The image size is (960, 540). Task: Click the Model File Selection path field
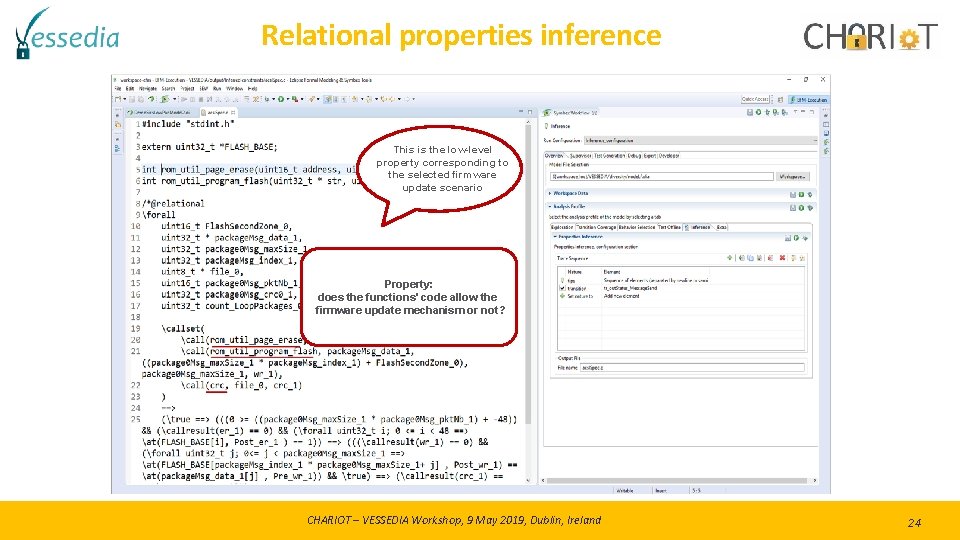pos(662,176)
